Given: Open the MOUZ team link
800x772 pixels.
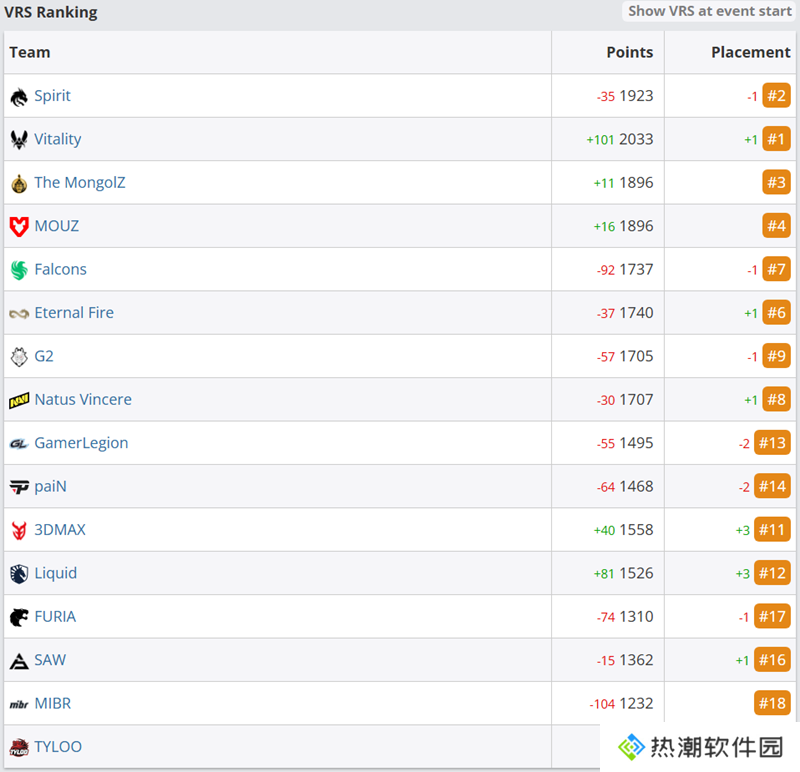Looking at the screenshot, I should click(57, 226).
